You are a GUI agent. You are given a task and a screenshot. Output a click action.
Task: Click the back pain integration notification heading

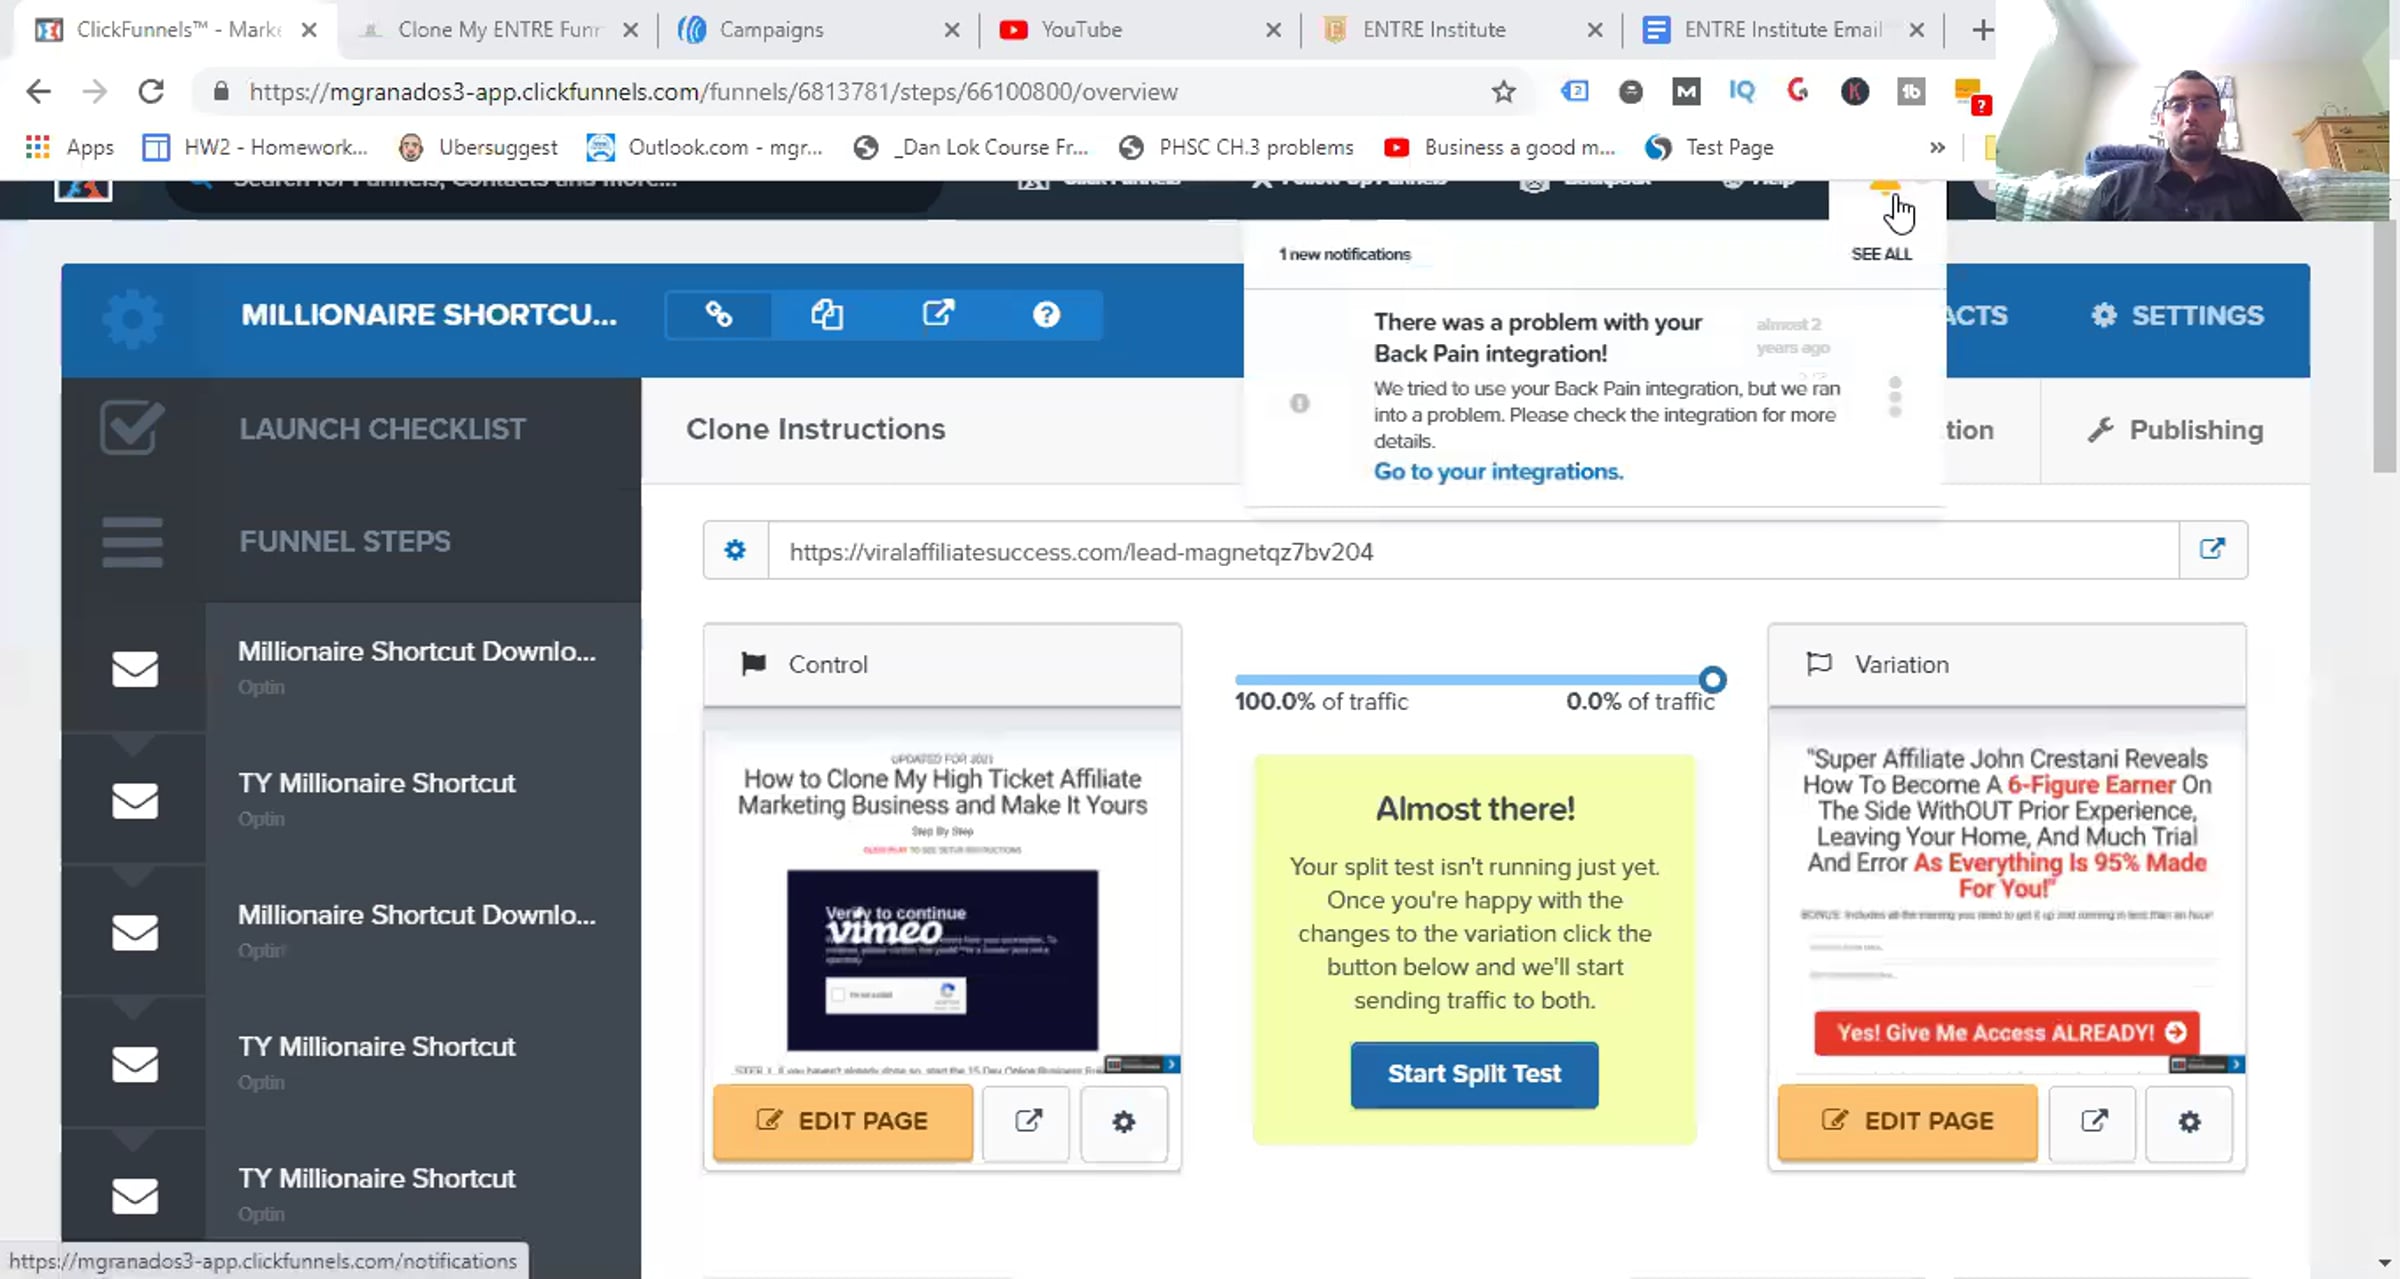(x=1538, y=337)
